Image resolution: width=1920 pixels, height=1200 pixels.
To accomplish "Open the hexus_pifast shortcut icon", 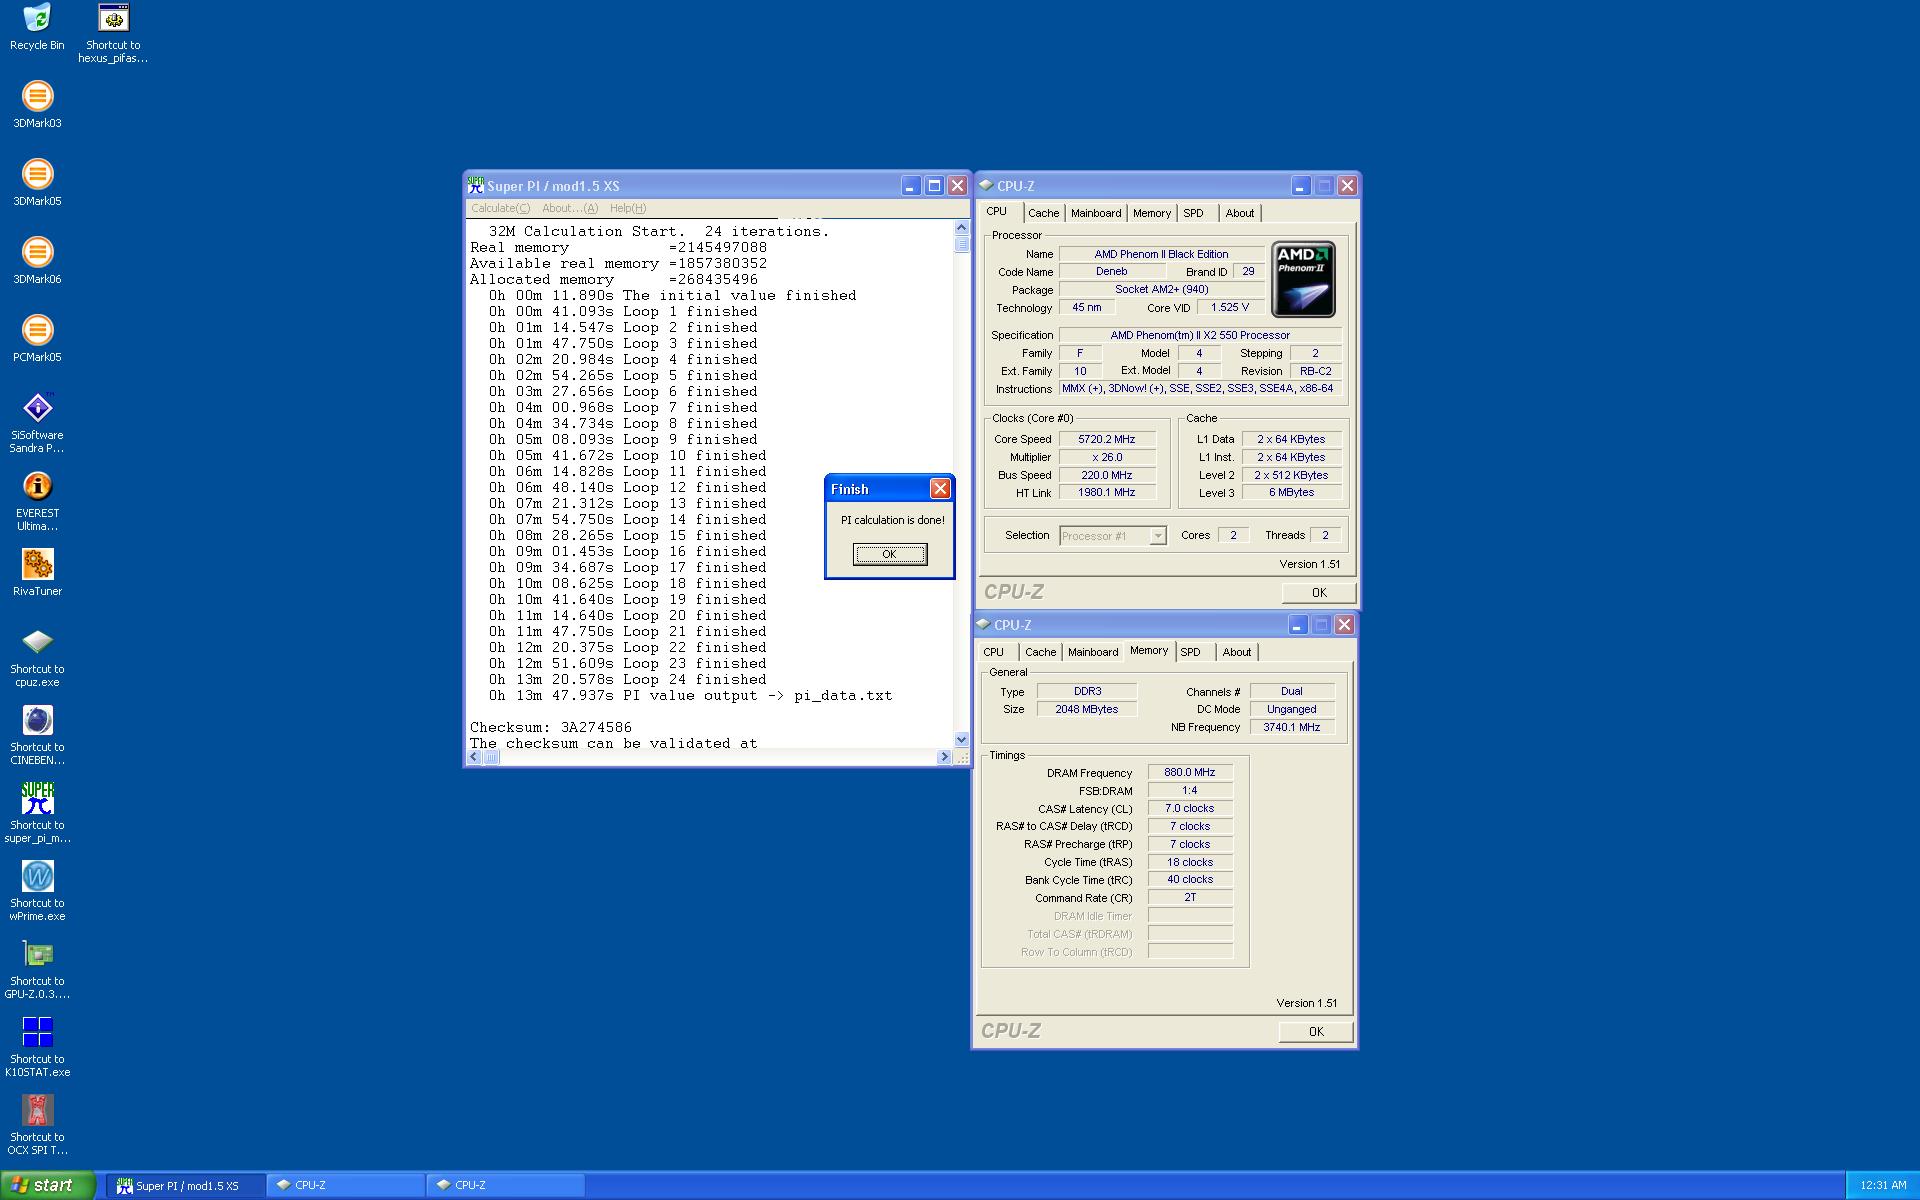I will (x=113, y=33).
